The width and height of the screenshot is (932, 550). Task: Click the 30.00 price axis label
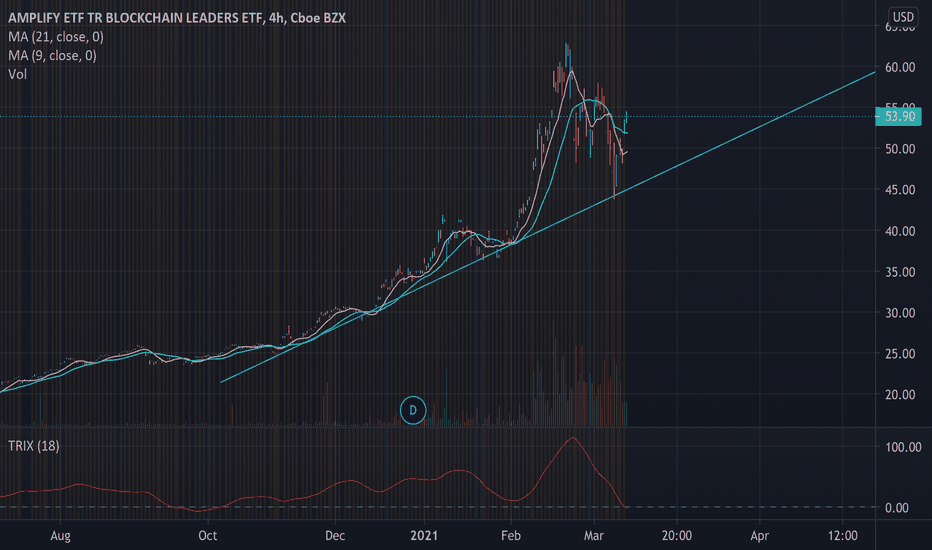(900, 313)
